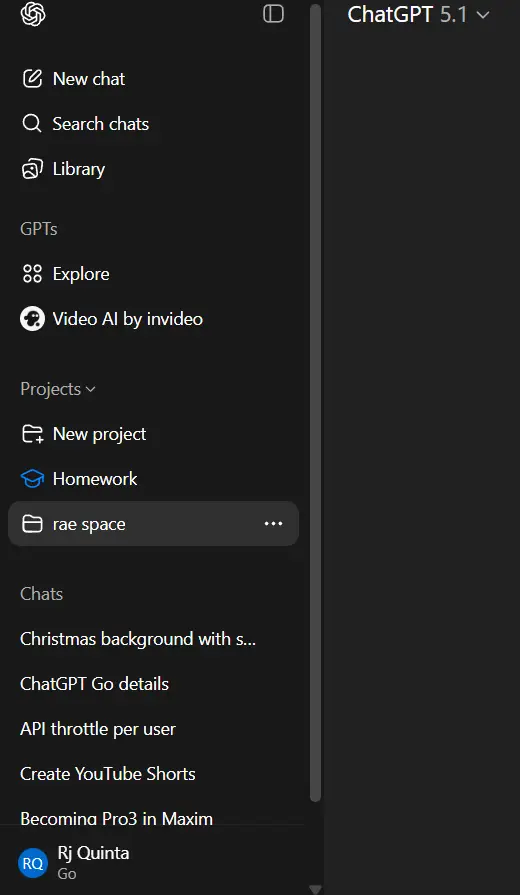This screenshot has width=520, height=895.
Task: Open the Homework project
Action: [x=153, y=479]
